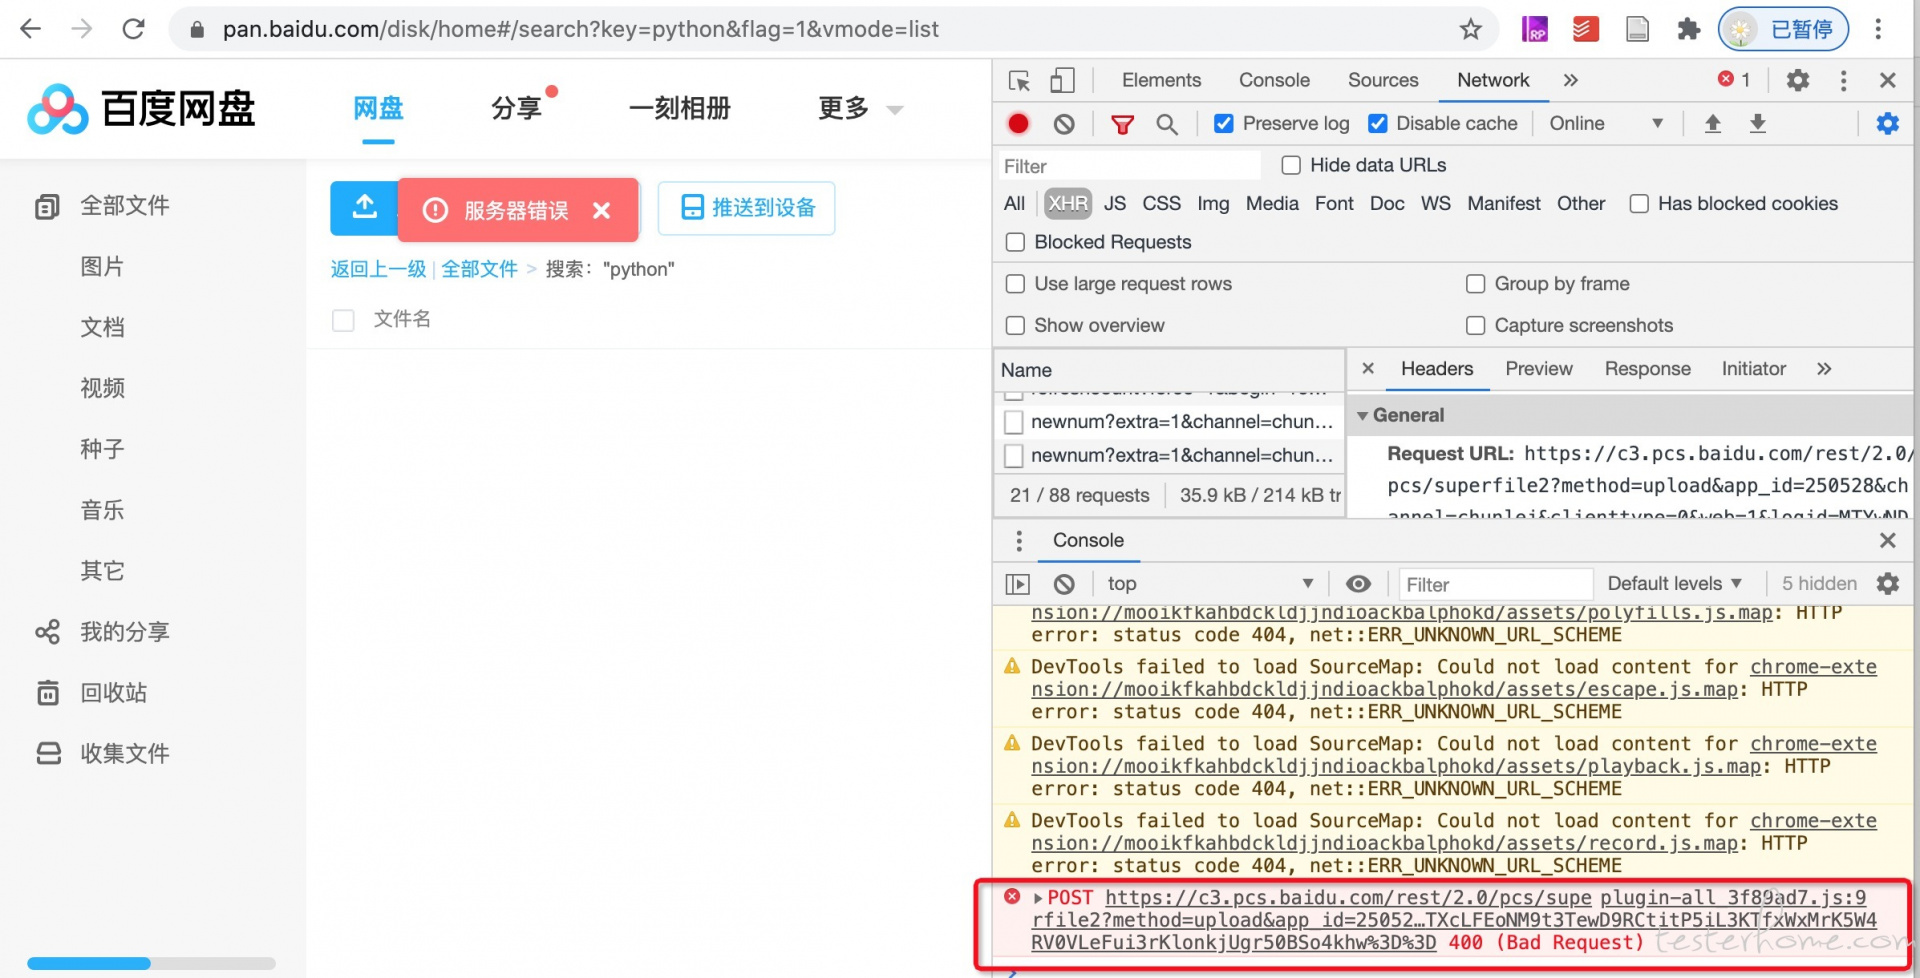The image size is (1920, 978).
Task: Enable Capture screenshots
Action: click(1475, 326)
